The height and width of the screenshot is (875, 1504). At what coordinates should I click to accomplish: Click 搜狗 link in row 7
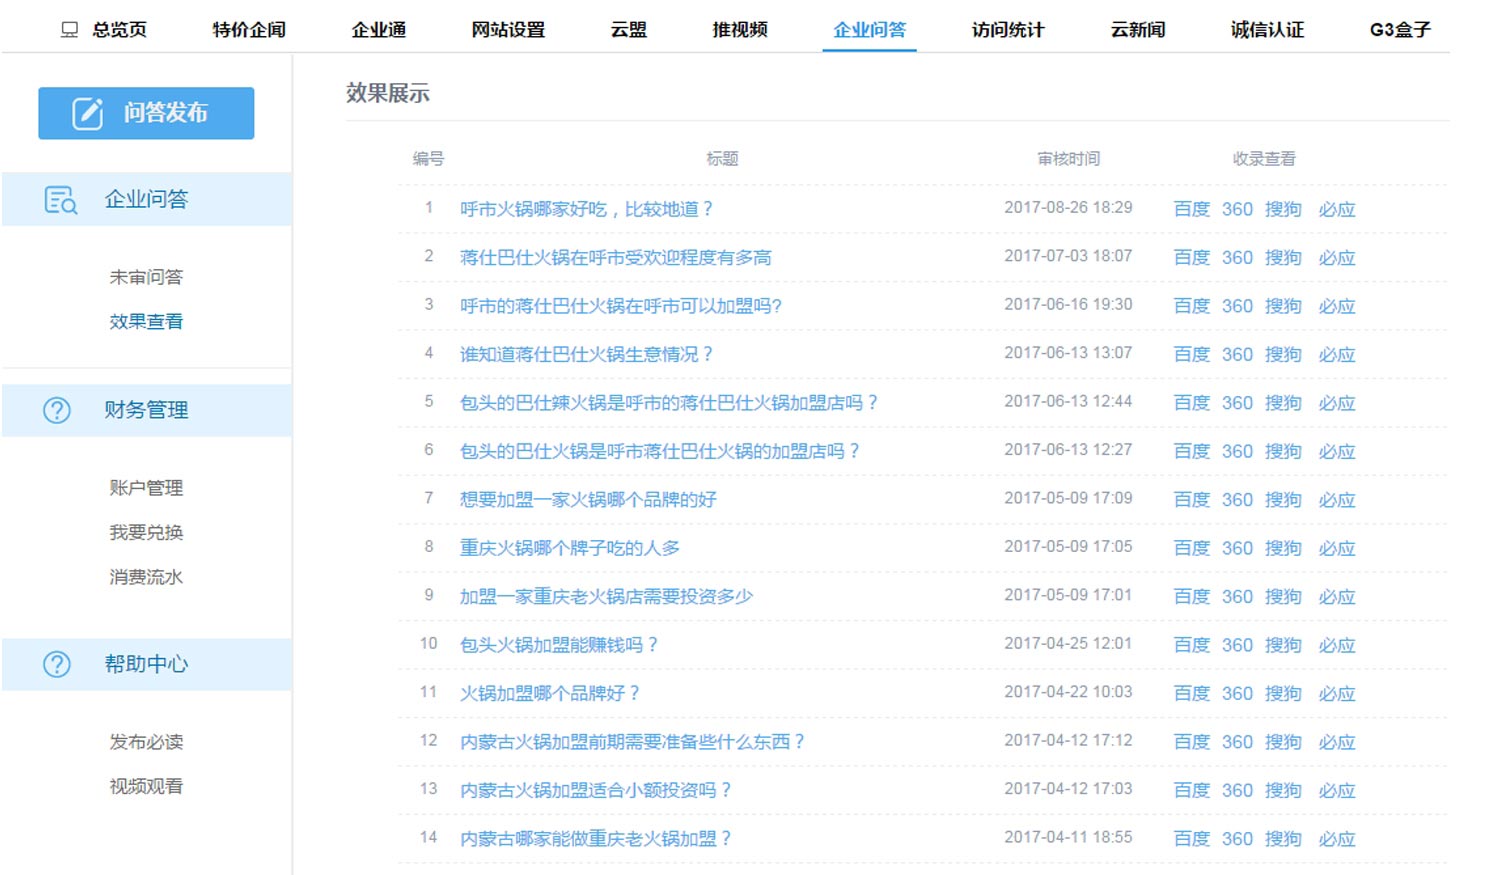pyautogui.click(x=1283, y=499)
